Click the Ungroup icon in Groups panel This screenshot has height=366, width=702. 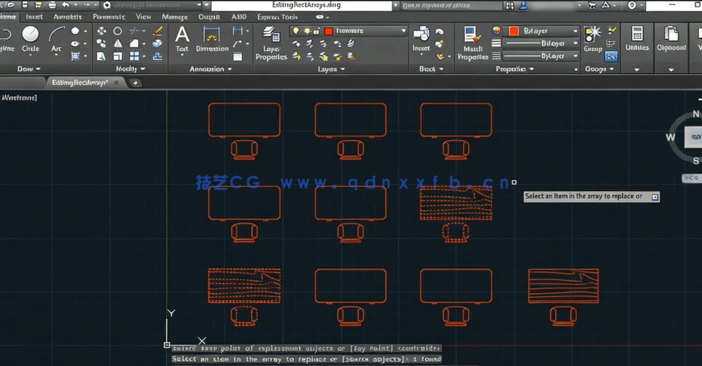[612, 30]
